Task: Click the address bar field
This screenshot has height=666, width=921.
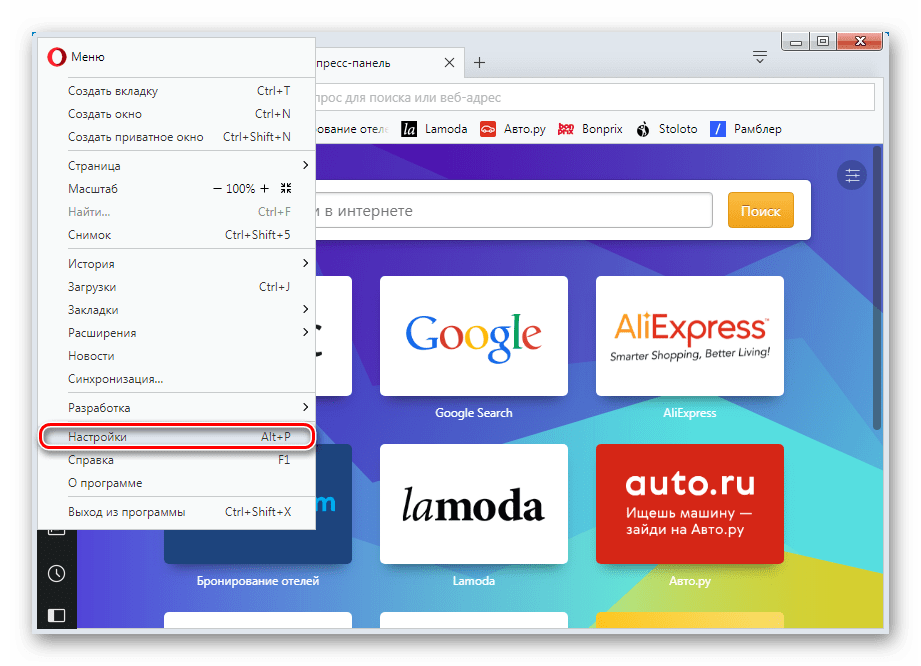Action: click(x=594, y=97)
